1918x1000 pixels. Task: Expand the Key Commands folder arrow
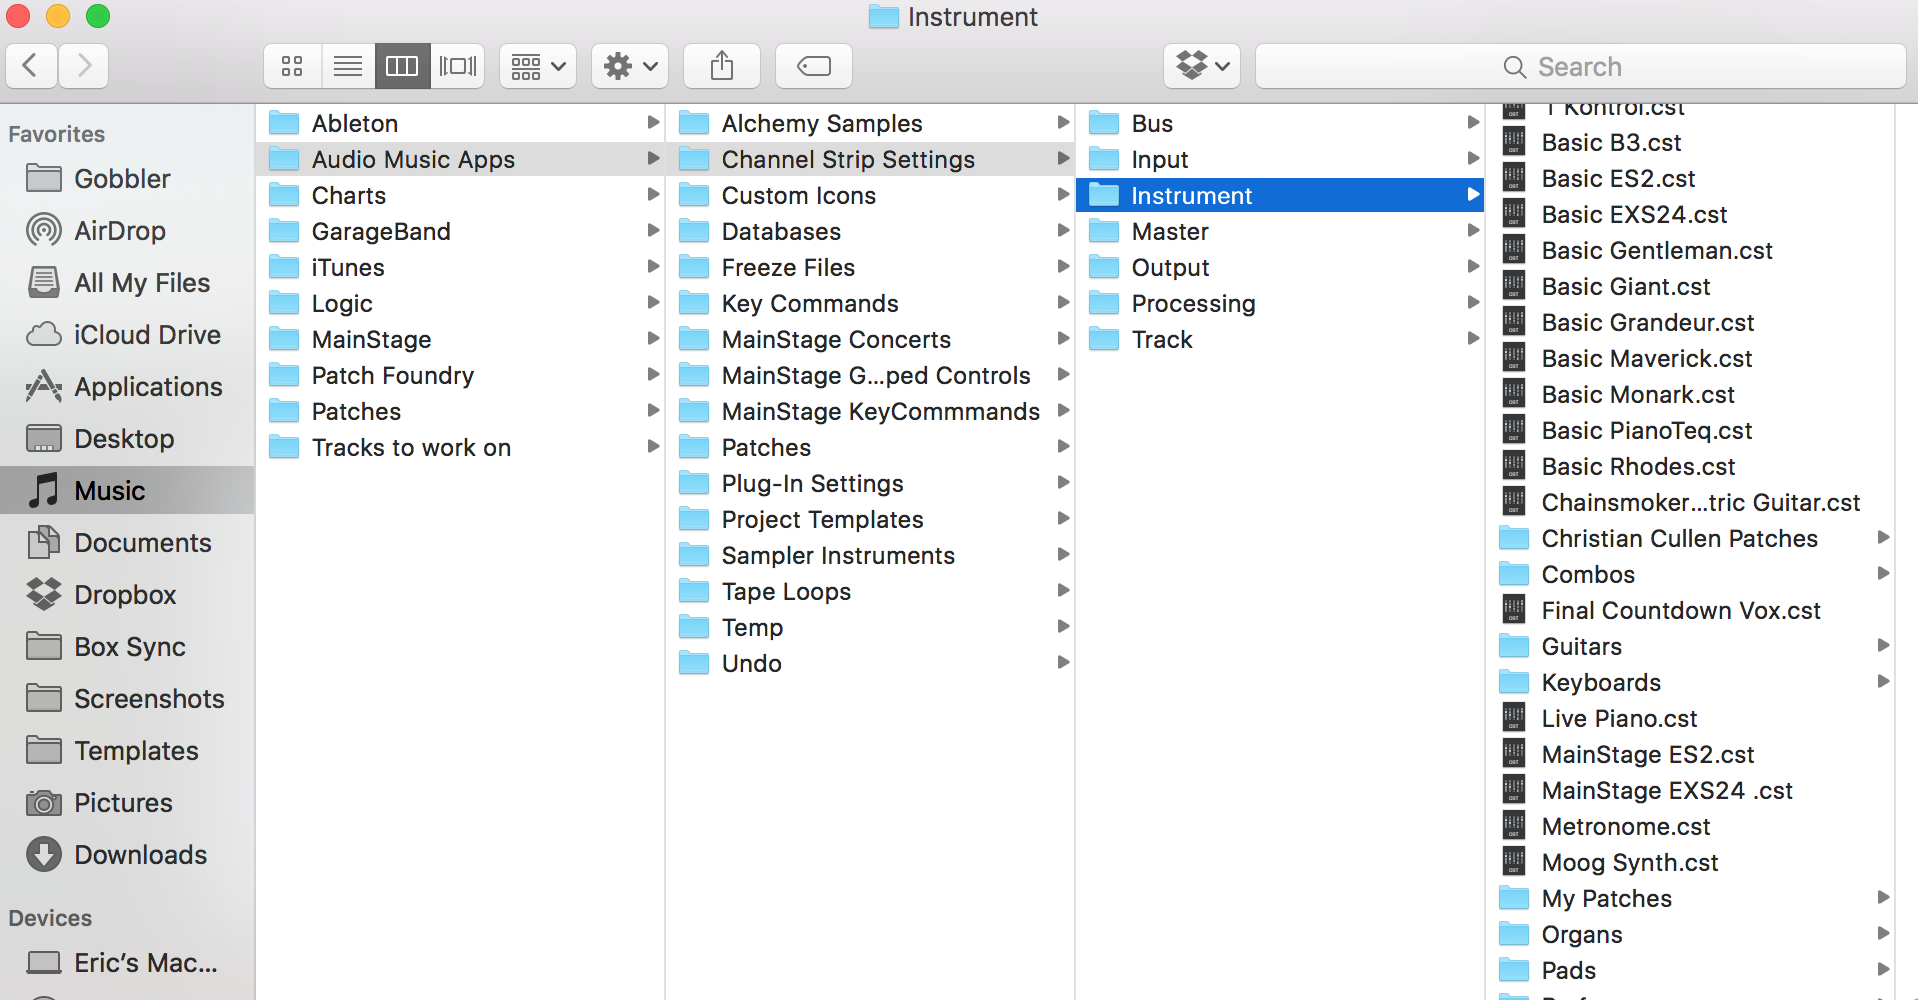click(x=1063, y=302)
